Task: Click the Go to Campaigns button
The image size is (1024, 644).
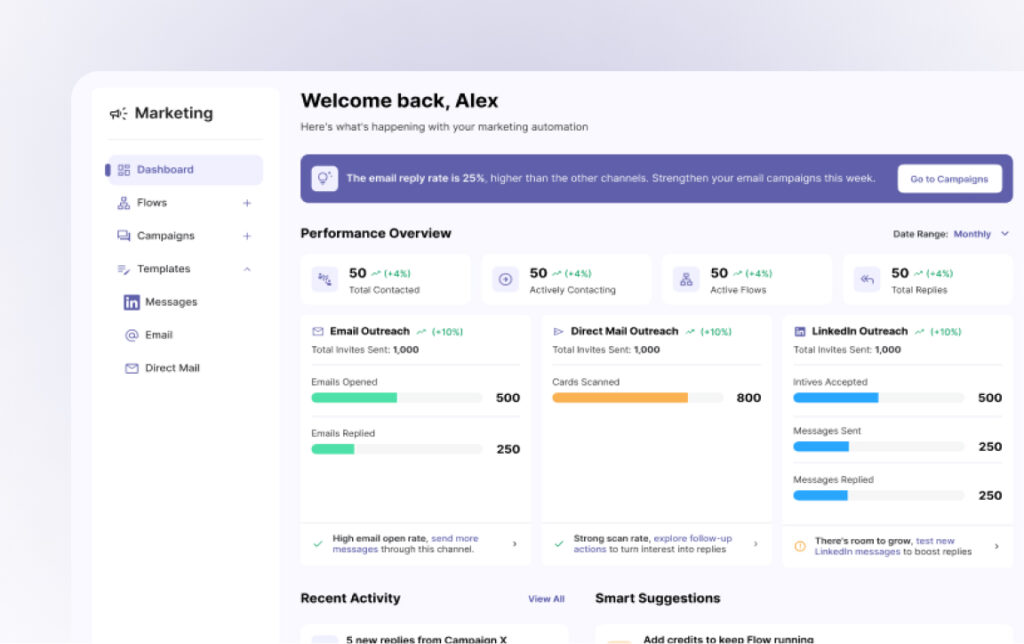Action: tap(949, 179)
